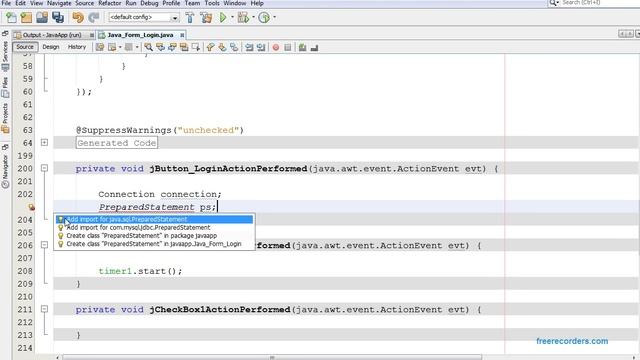Open the Team menu
This screenshot has width=640, height=360.
pyautogui.click(x=192, y=3)
